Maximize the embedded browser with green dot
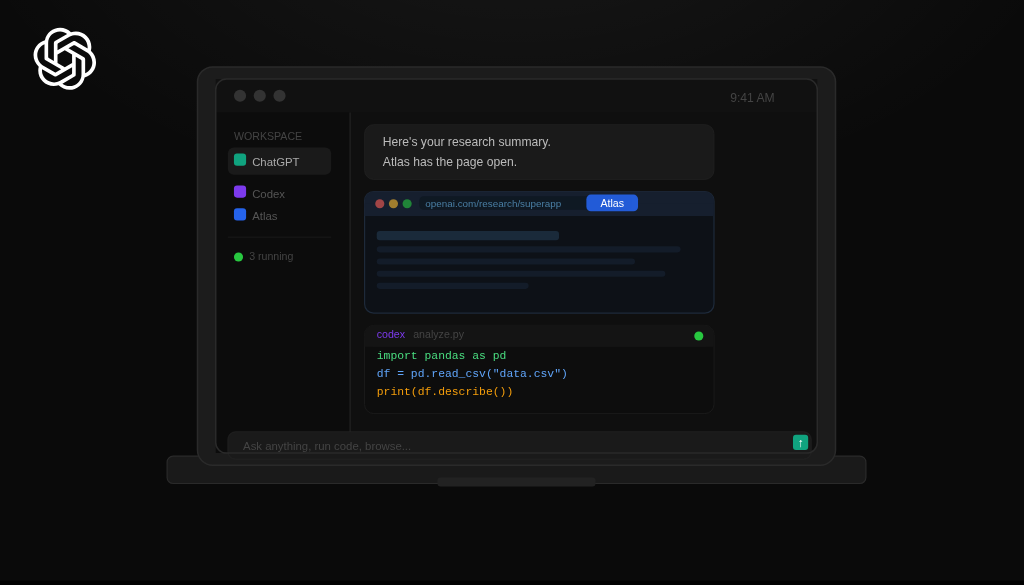The width and height of the screenshot is (1024, 585). pyautogui.click(x=407, y=204)
